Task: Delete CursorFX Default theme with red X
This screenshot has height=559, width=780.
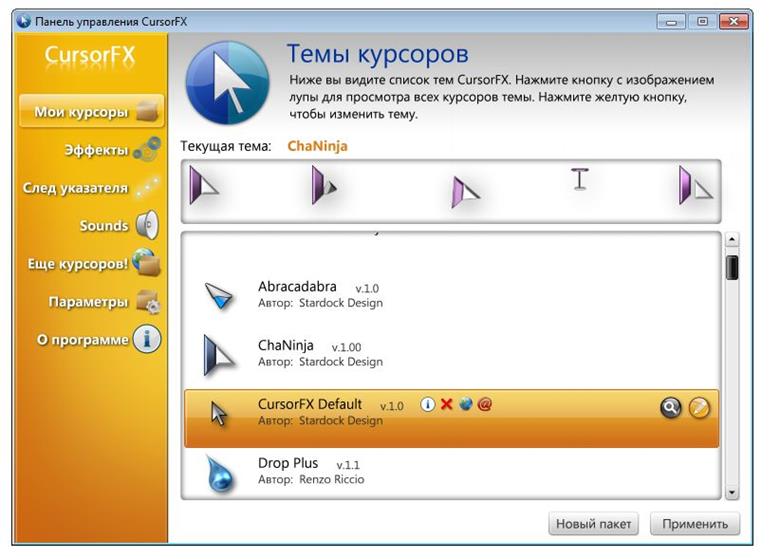Action: pyautogui.click(x=447, y=404)
